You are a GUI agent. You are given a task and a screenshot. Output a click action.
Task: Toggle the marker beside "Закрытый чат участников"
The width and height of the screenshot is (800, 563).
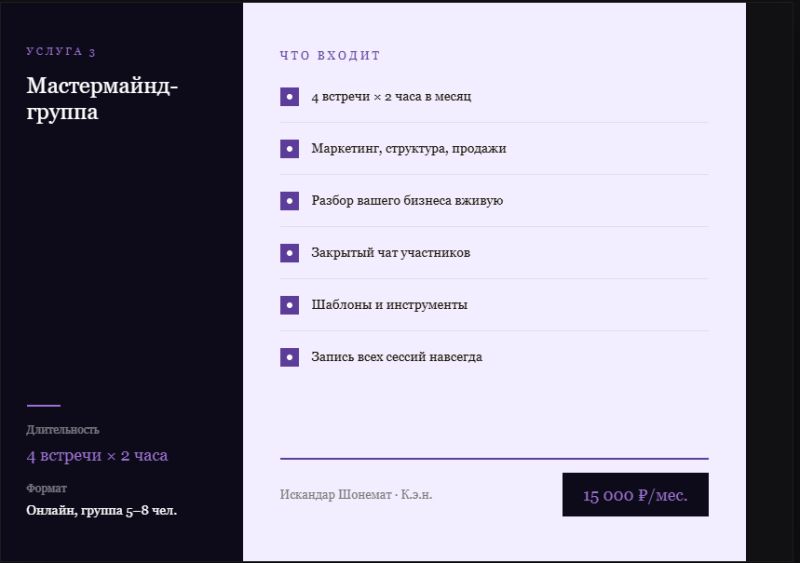290,253
